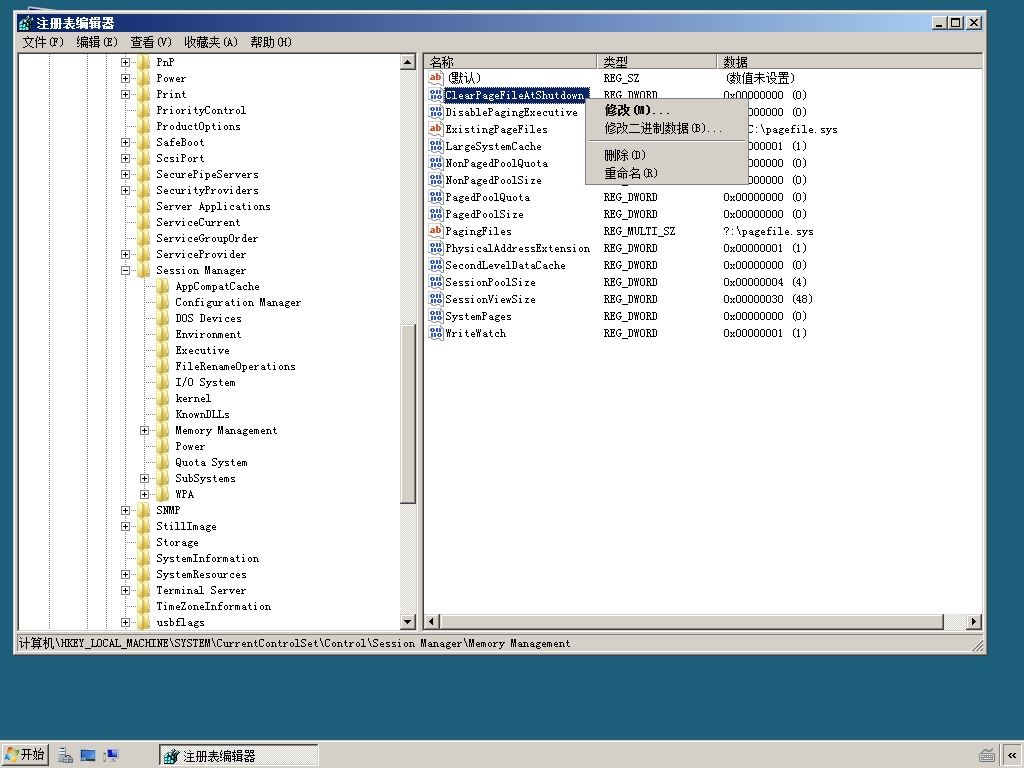The width and height of the screenshot is (1024, 768).
Task: Click the (默认) default value icon
Action: (436, 78)
